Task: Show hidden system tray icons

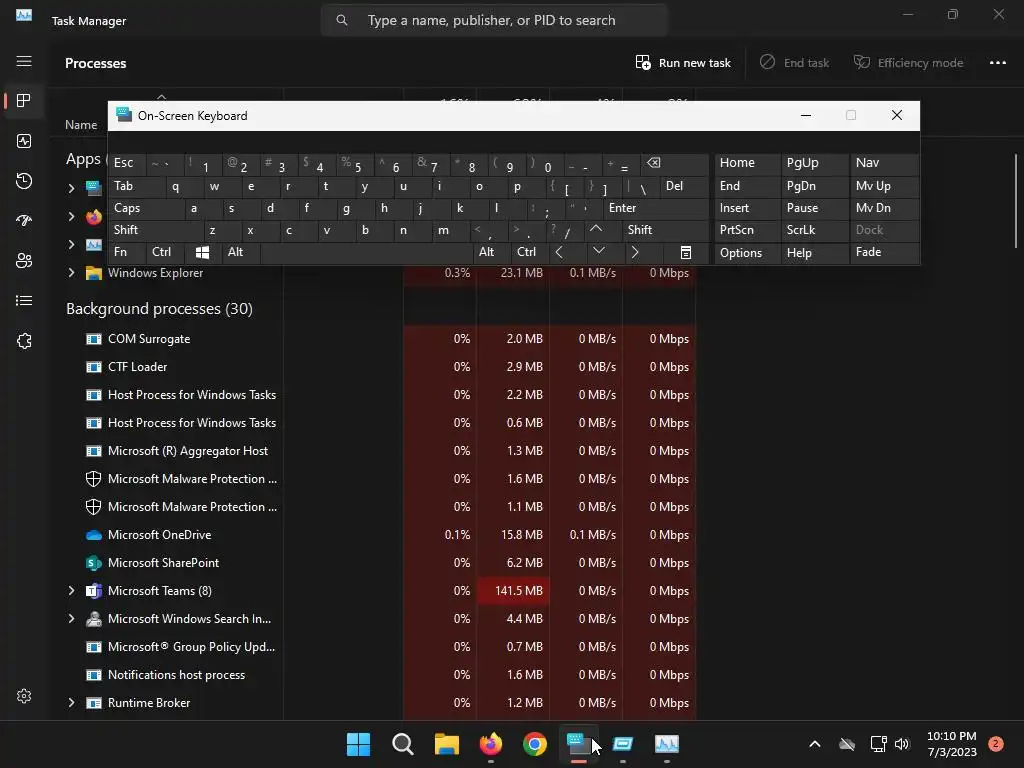Action: pos(814,744)
